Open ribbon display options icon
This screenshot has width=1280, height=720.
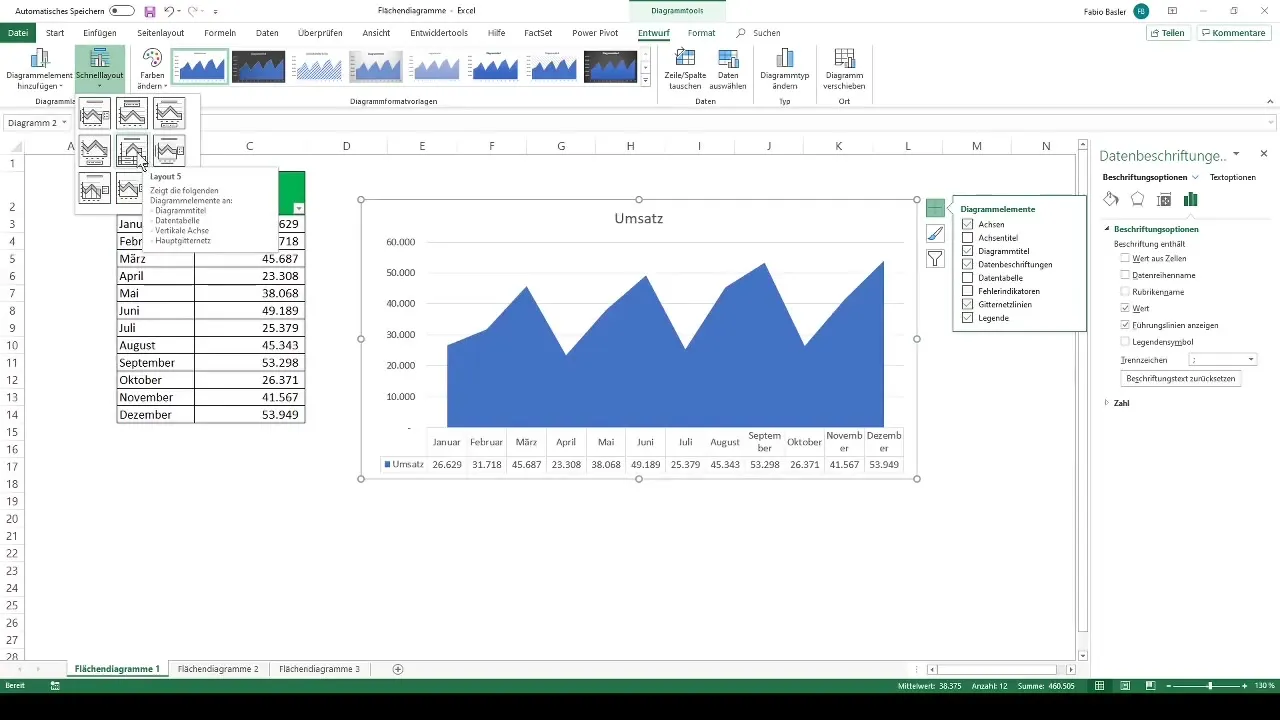click(1172, 10)
